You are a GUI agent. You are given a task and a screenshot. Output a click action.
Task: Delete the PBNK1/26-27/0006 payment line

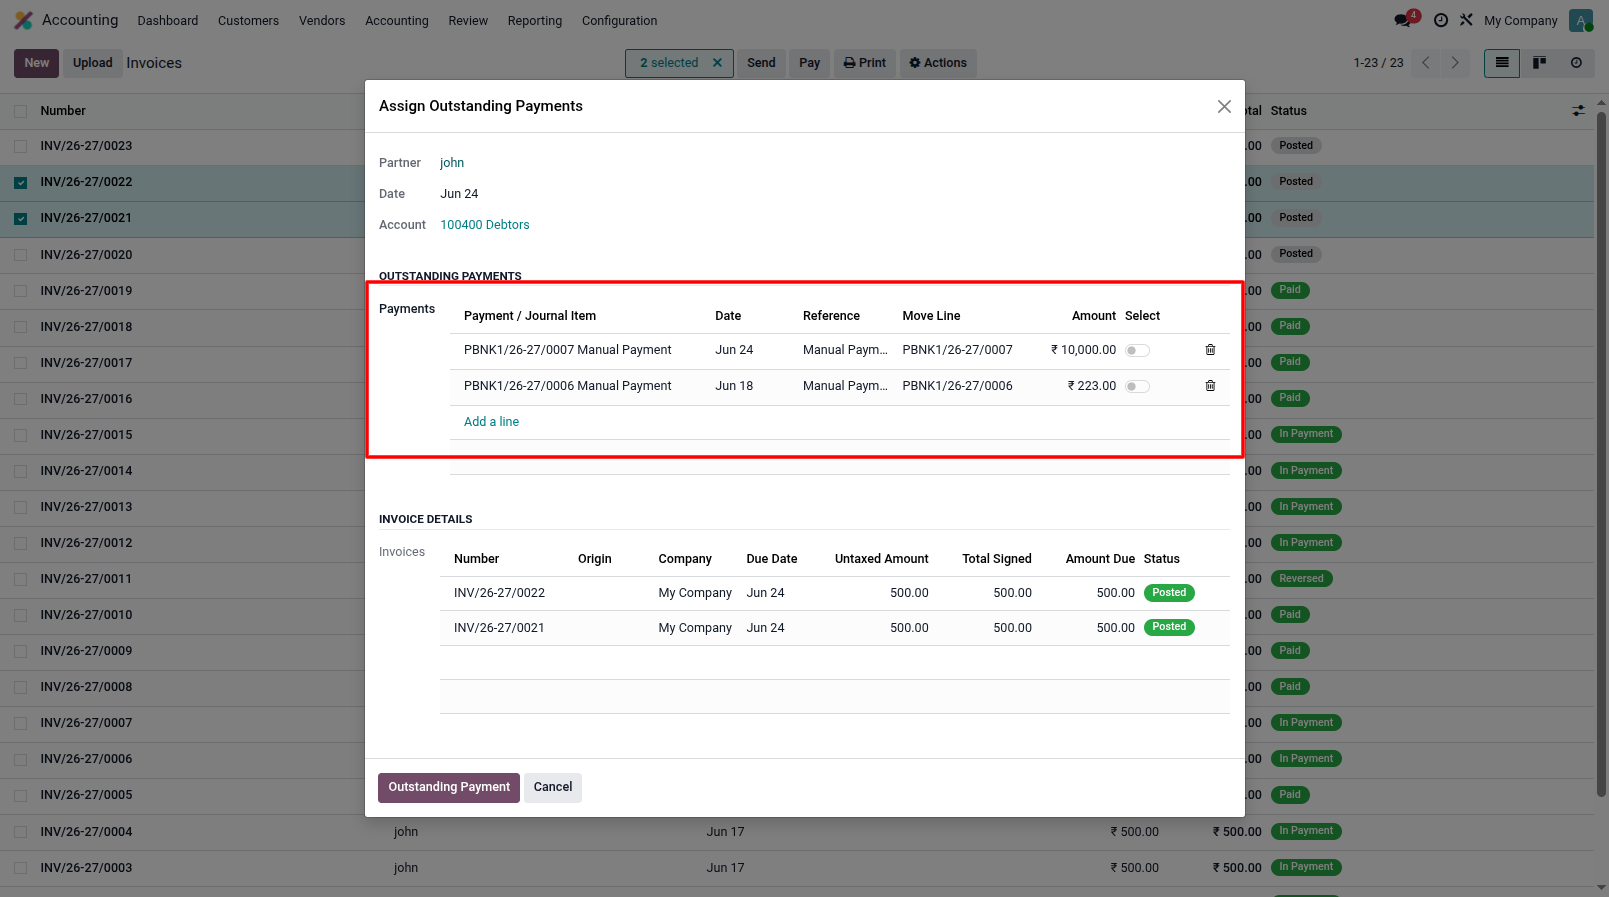pyautogui.click(x=1210, y=386)
